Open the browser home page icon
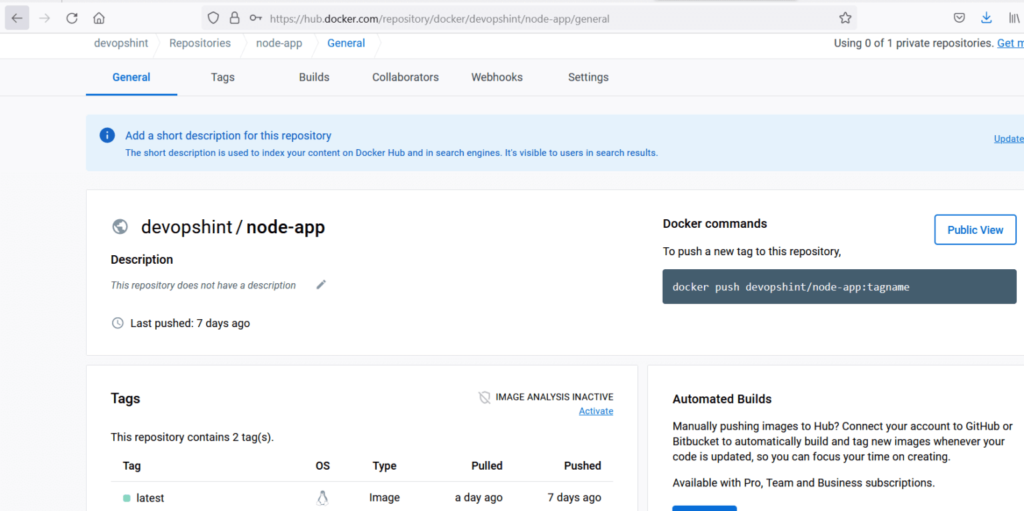This screenshot has width=1024, height=511. 99,18
